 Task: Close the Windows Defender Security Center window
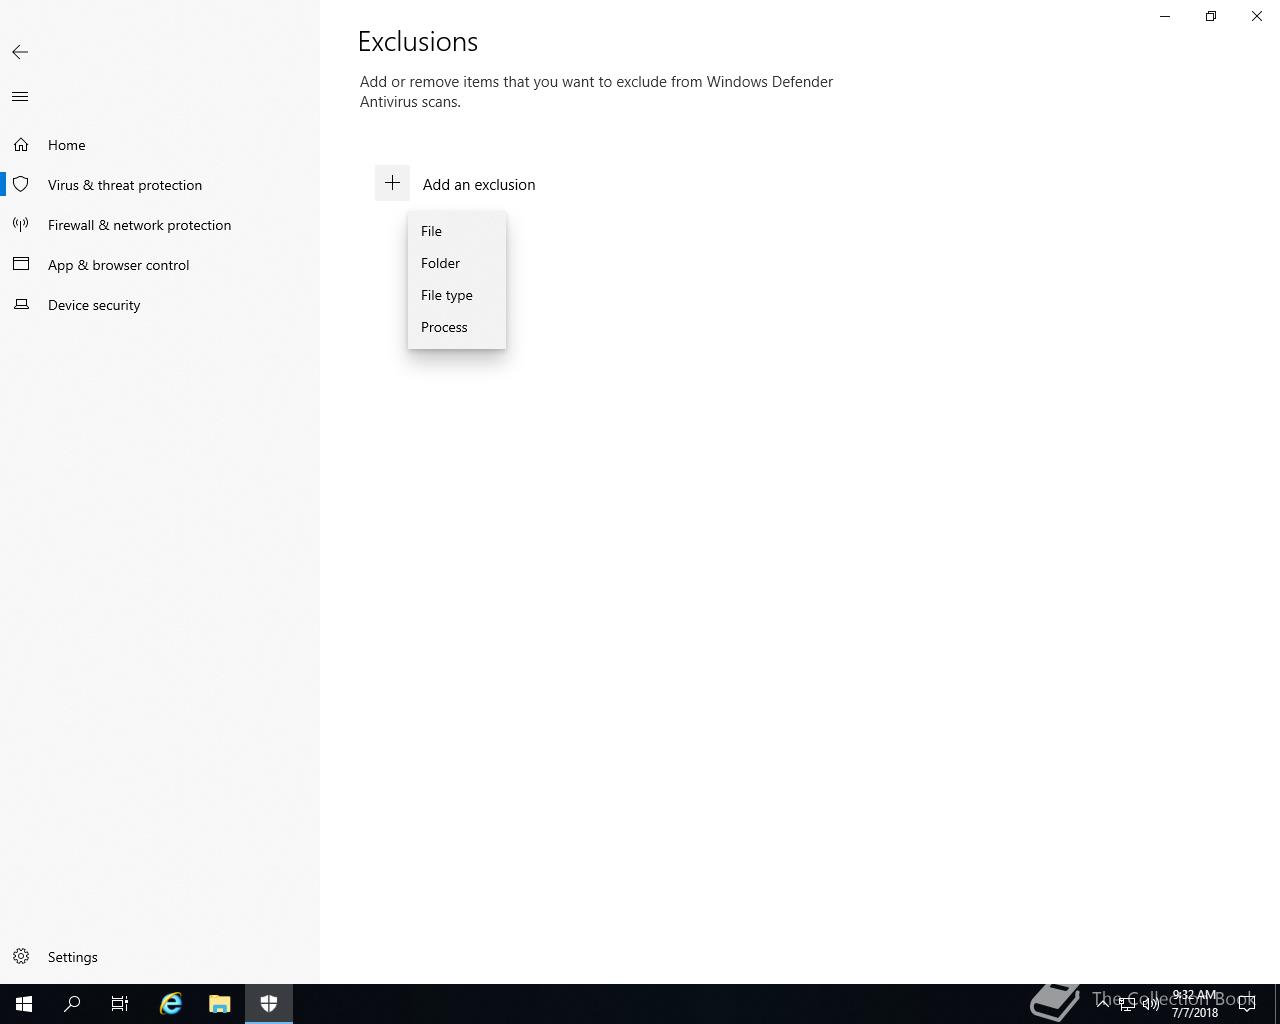(x=1257, y=16)
